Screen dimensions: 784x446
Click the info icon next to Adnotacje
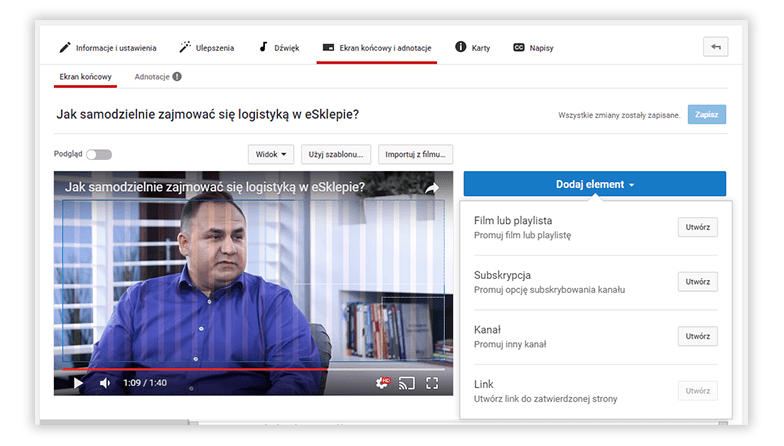click(177, 76)
